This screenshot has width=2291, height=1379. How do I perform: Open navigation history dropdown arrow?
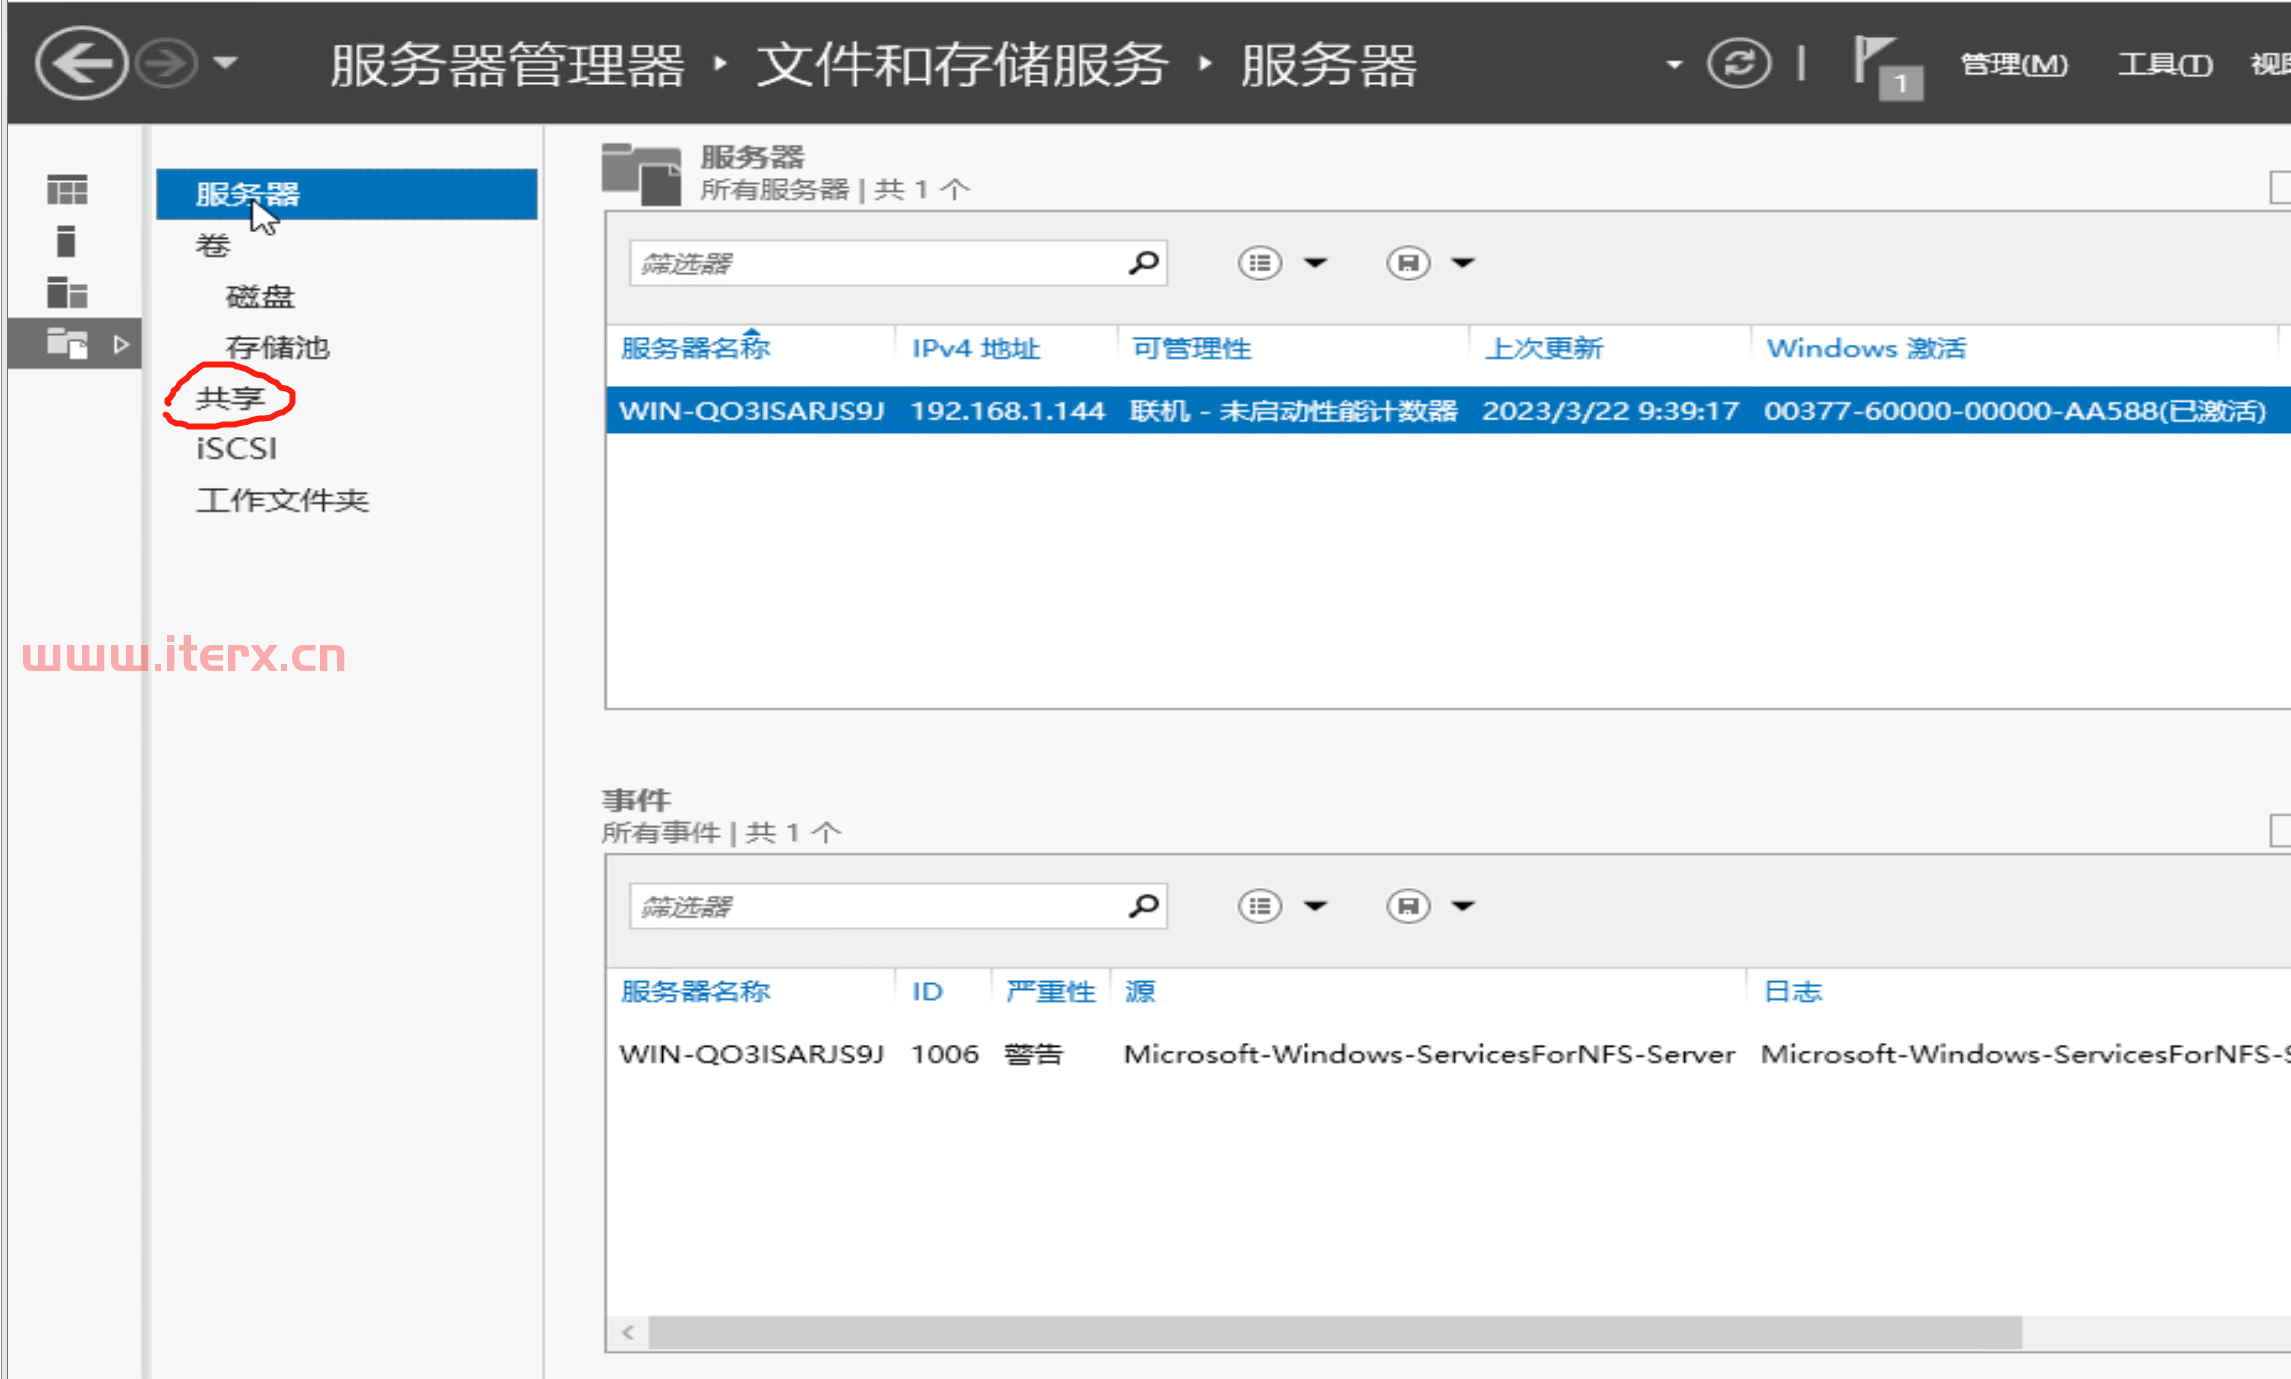pyautogui.click(x=226, y=63)
